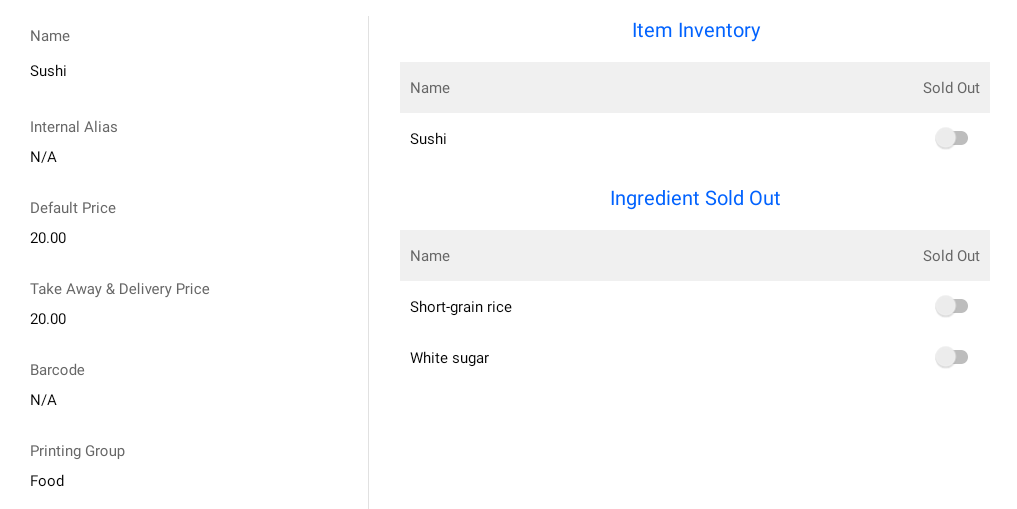Click the Printing Group value Food
Screen dimensions: 1017x509
tap(47, 481)
